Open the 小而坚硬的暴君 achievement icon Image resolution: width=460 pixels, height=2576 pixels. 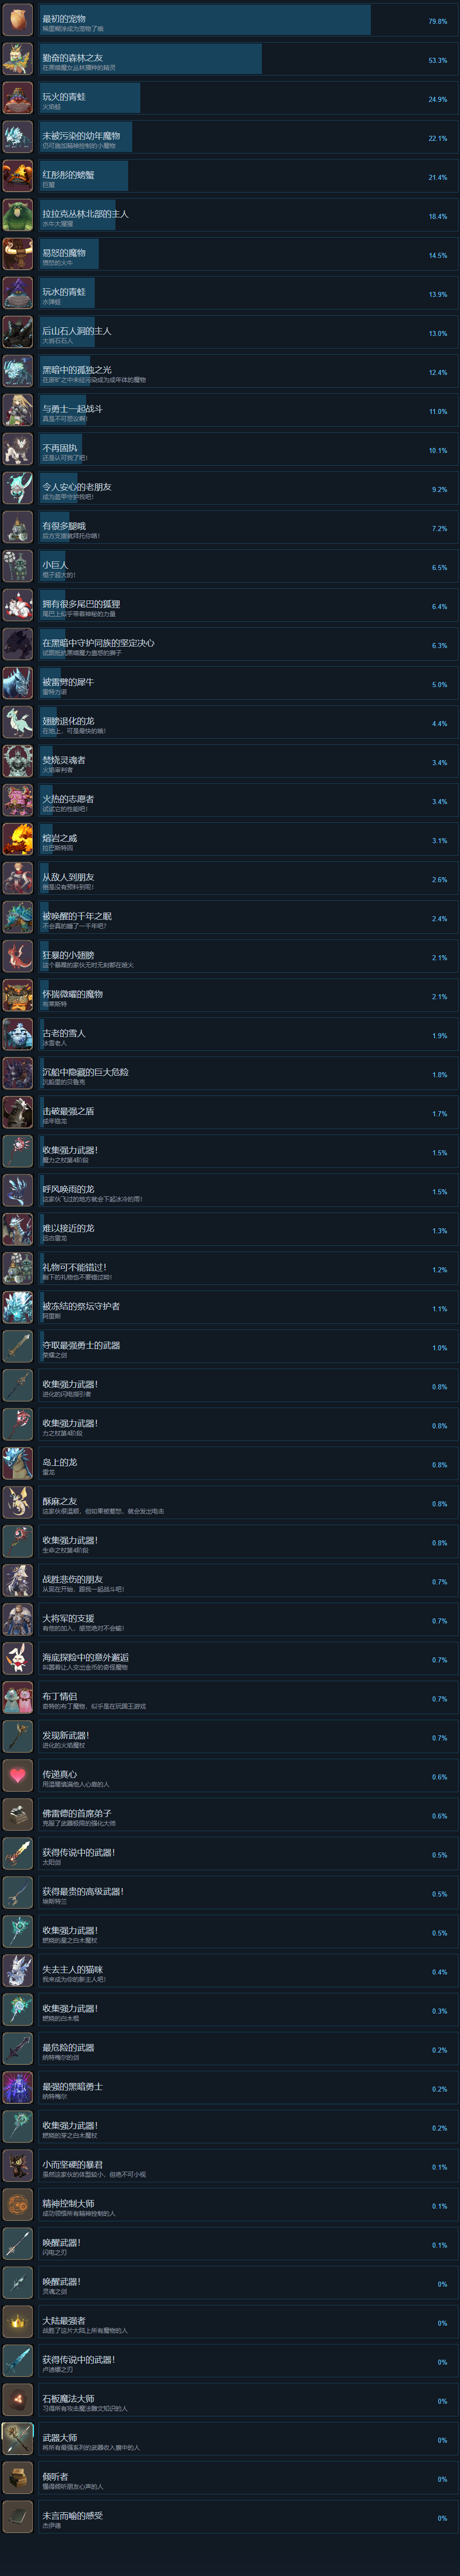(x=18, y=2165)
